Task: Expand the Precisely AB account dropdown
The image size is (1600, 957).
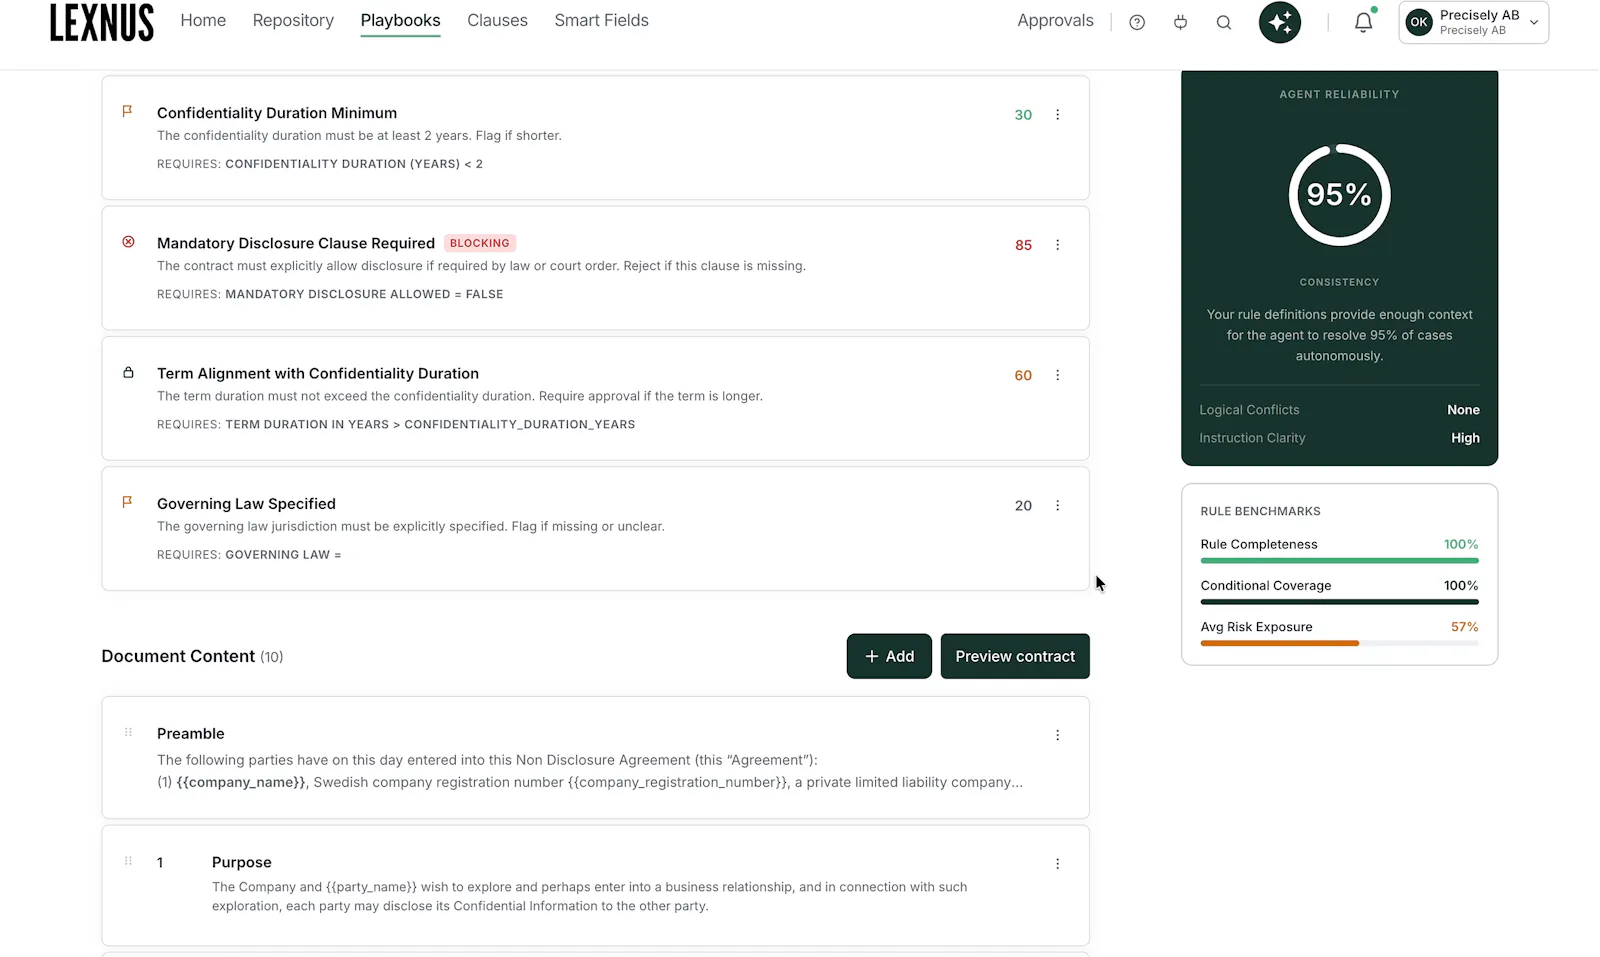Action: (1534, 22)
